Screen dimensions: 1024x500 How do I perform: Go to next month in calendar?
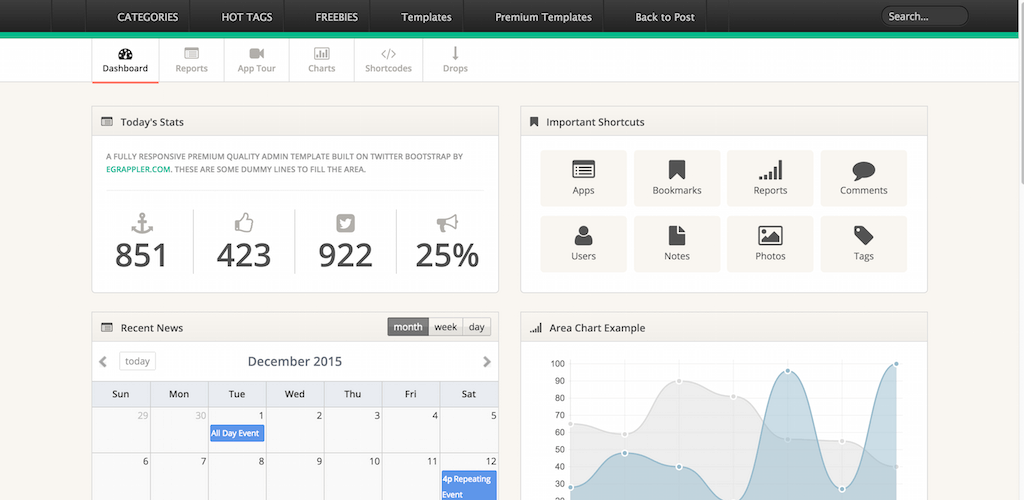[x=487, y=362]
